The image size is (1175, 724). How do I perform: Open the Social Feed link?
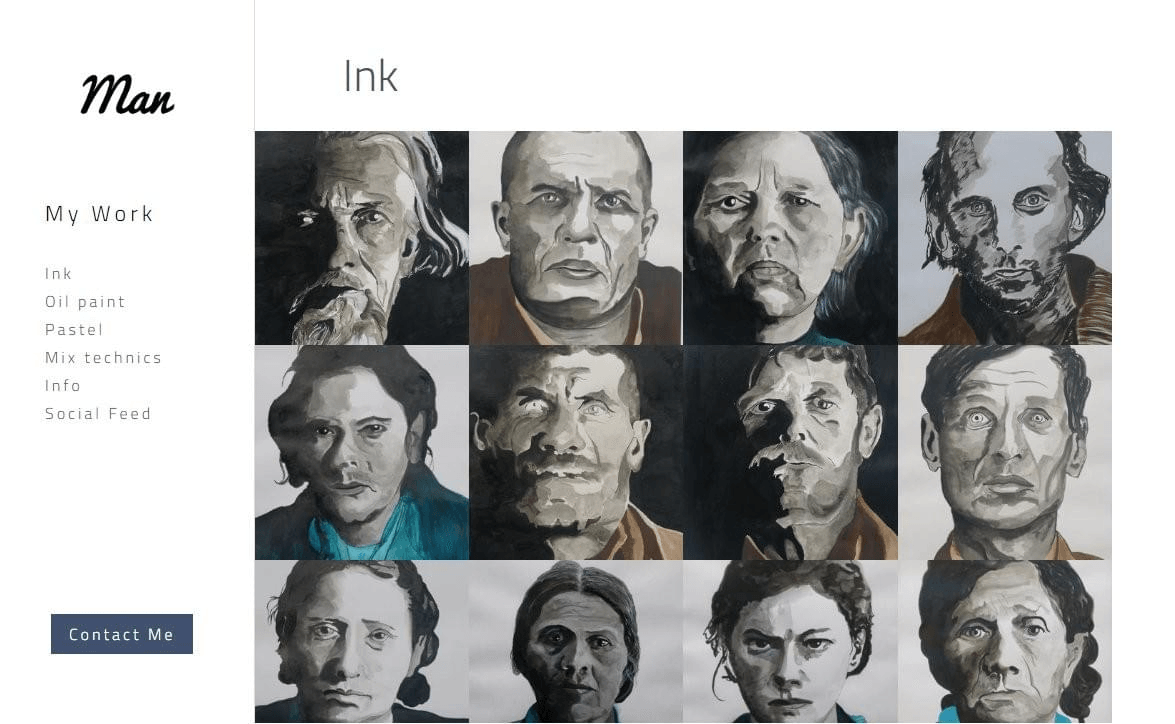tap(98, 414)
